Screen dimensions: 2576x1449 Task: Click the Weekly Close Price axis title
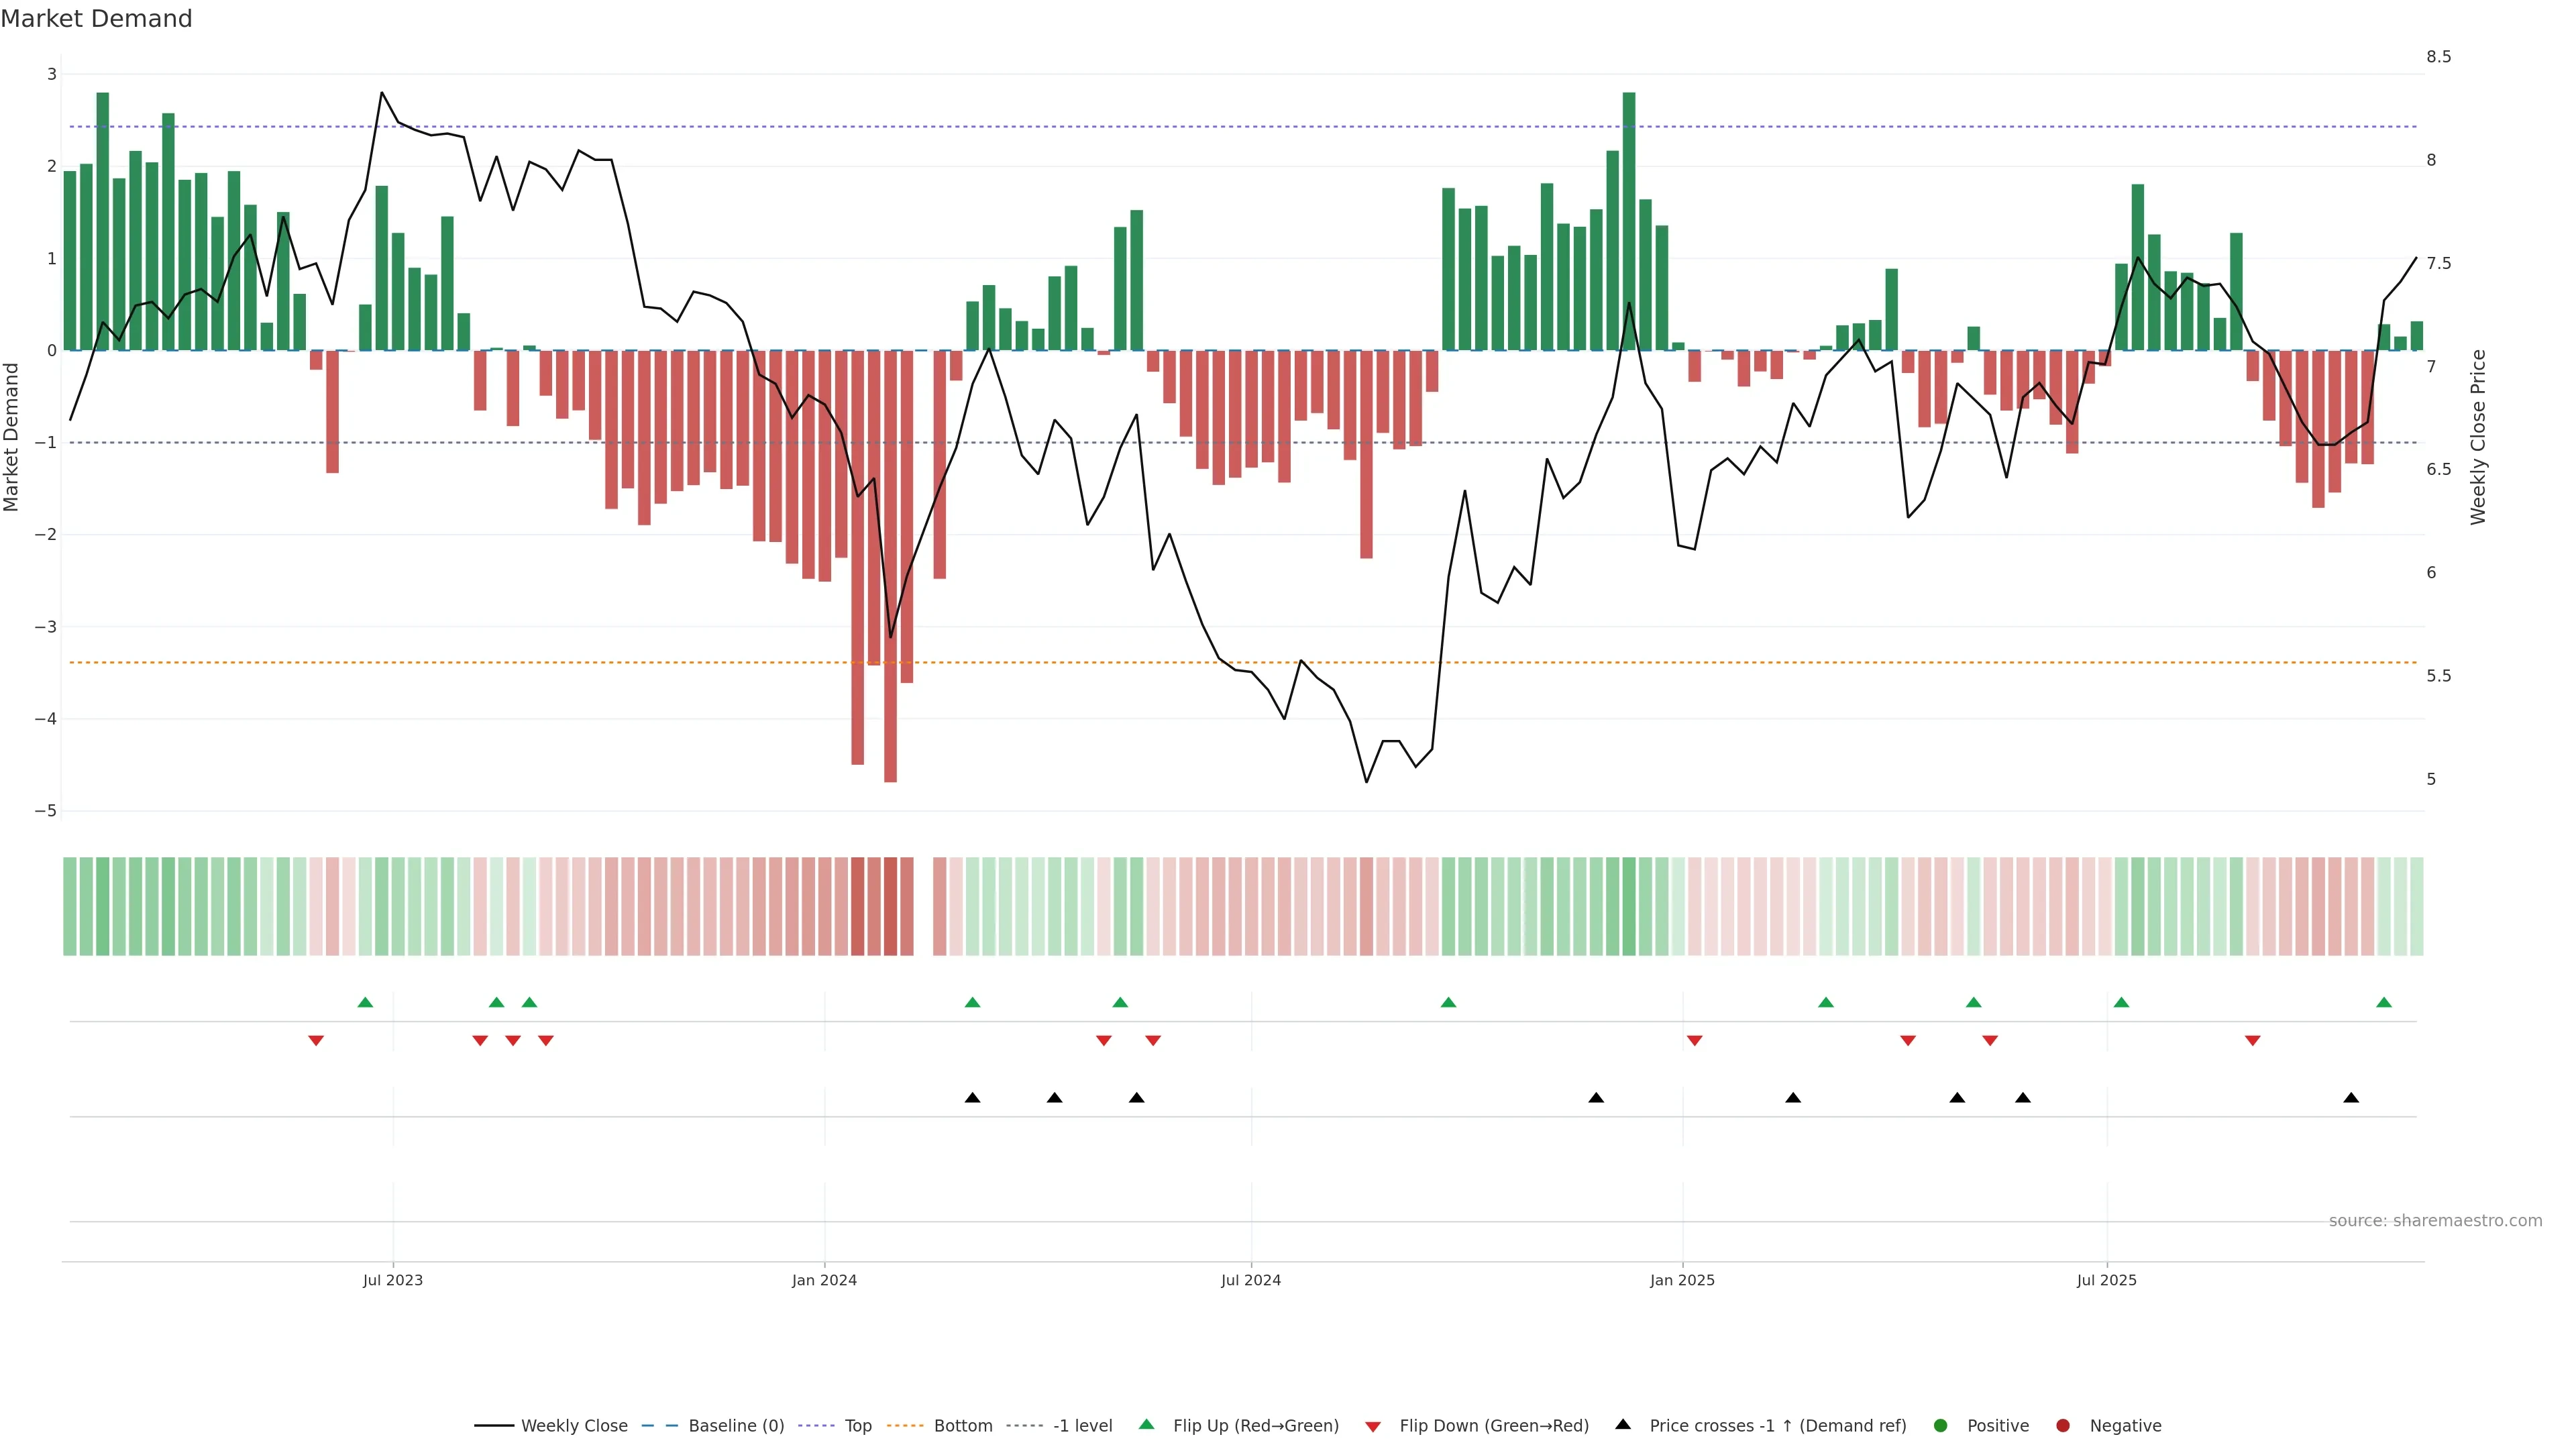(x=2478, y=437)
